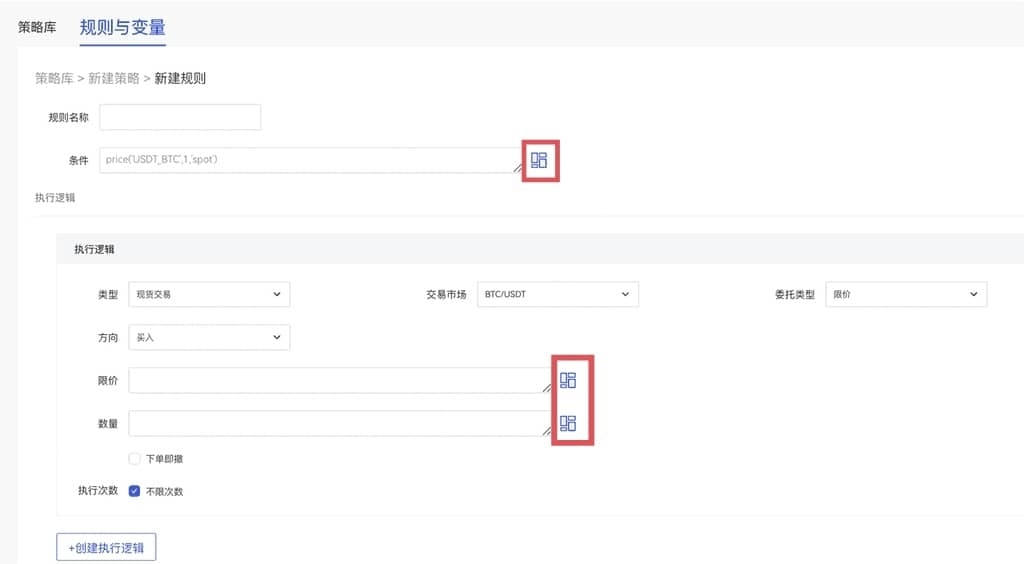The image size is (1024, 564).
Task: Click the +创建执行逻辑 button
Action: click(x=106, y=548)
